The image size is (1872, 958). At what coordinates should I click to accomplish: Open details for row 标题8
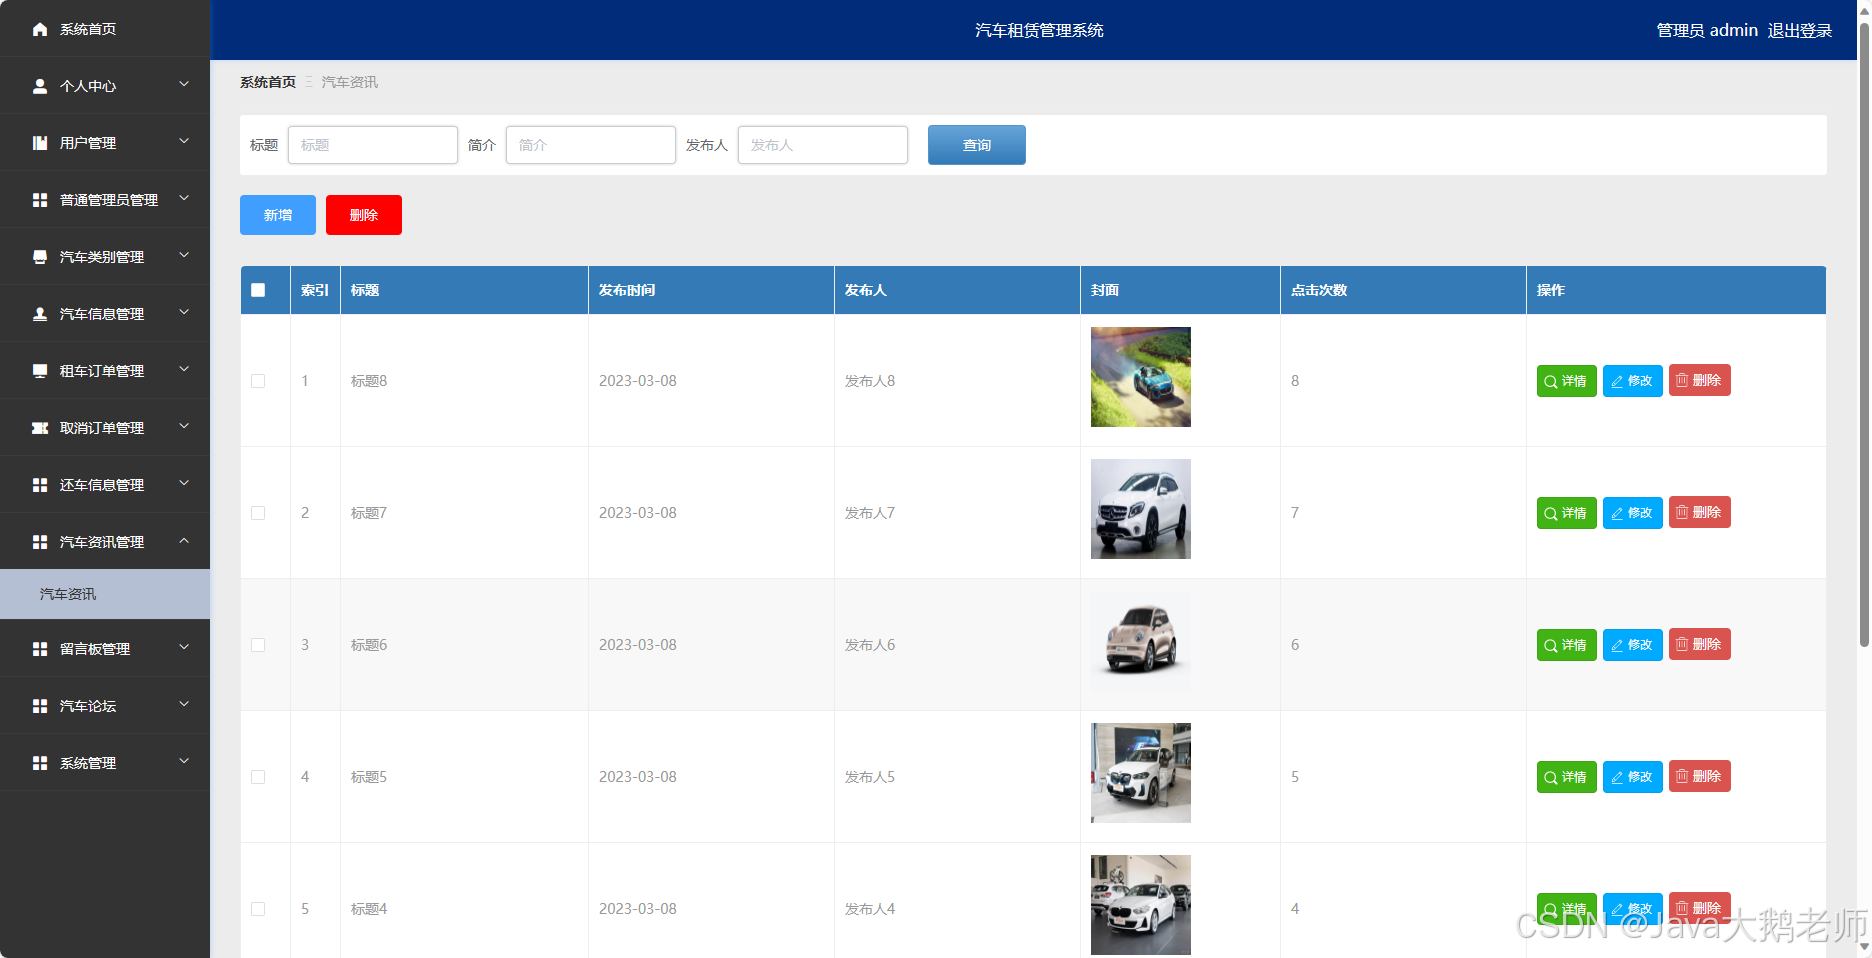click(x=1566, y=381)
